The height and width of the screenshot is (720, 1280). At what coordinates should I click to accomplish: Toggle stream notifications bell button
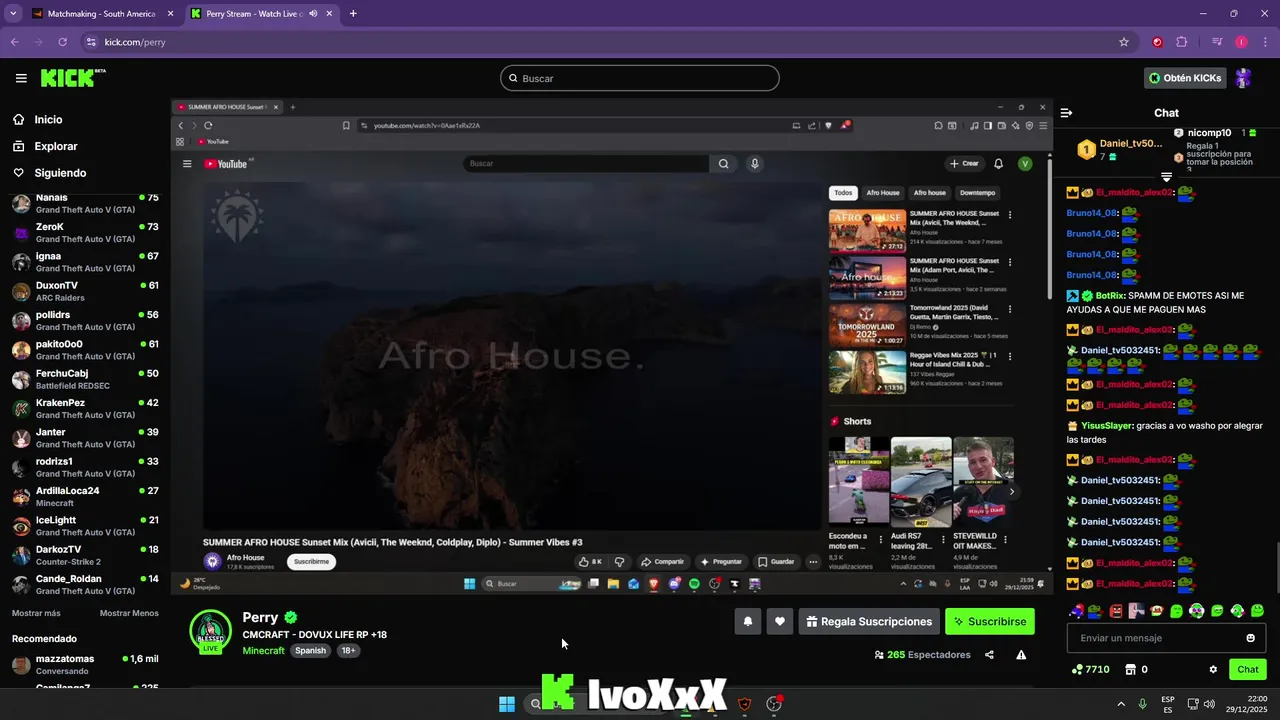point(748,621)
